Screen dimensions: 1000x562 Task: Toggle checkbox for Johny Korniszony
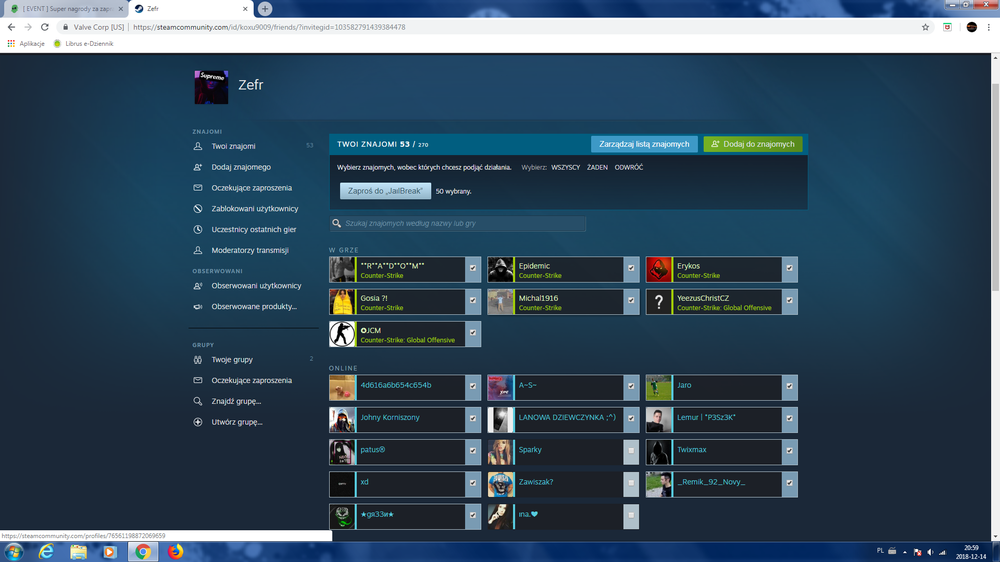pos(473,418)
